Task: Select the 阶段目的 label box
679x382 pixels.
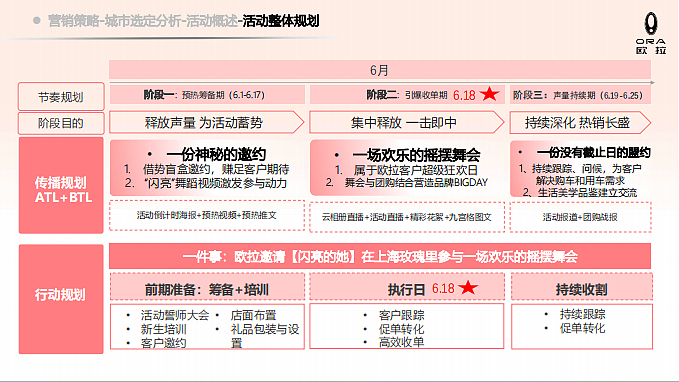Action: (61, 123)
